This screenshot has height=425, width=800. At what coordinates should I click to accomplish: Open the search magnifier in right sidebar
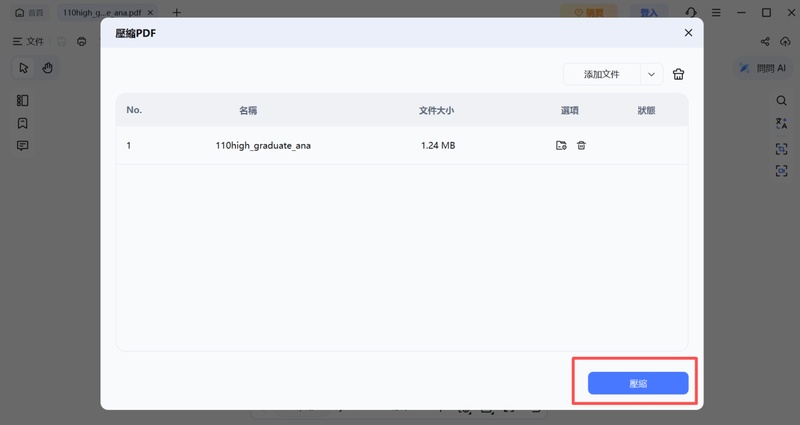(782, 101)
